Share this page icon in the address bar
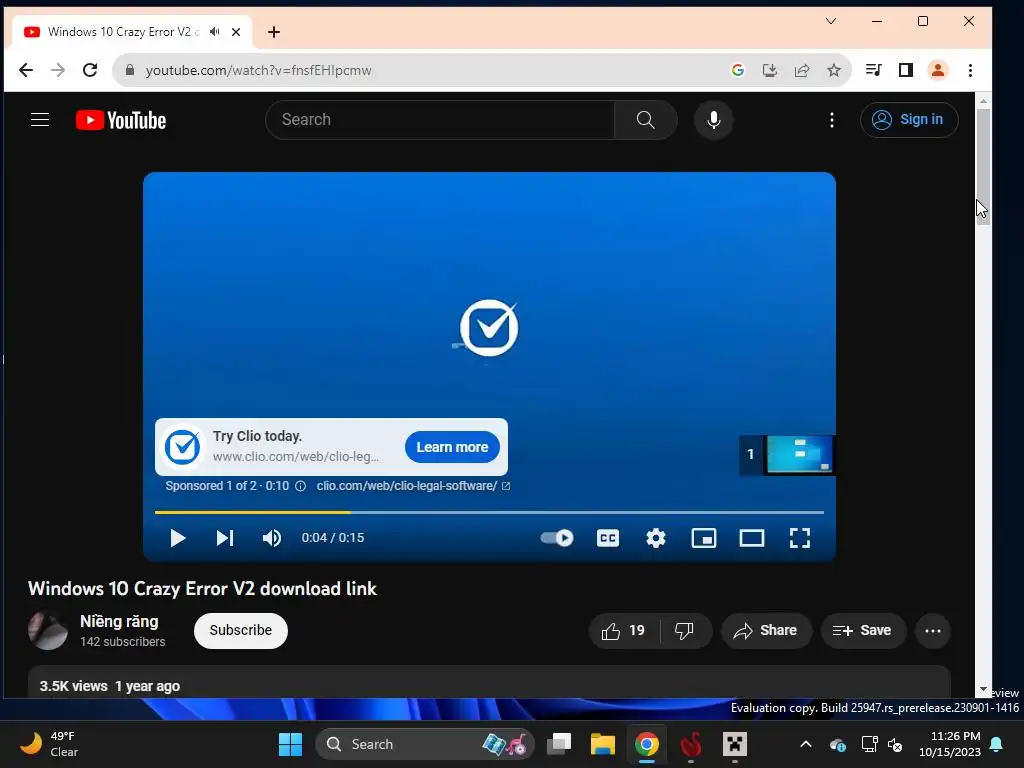The image size is (1024, 768). tap(802, 70)
